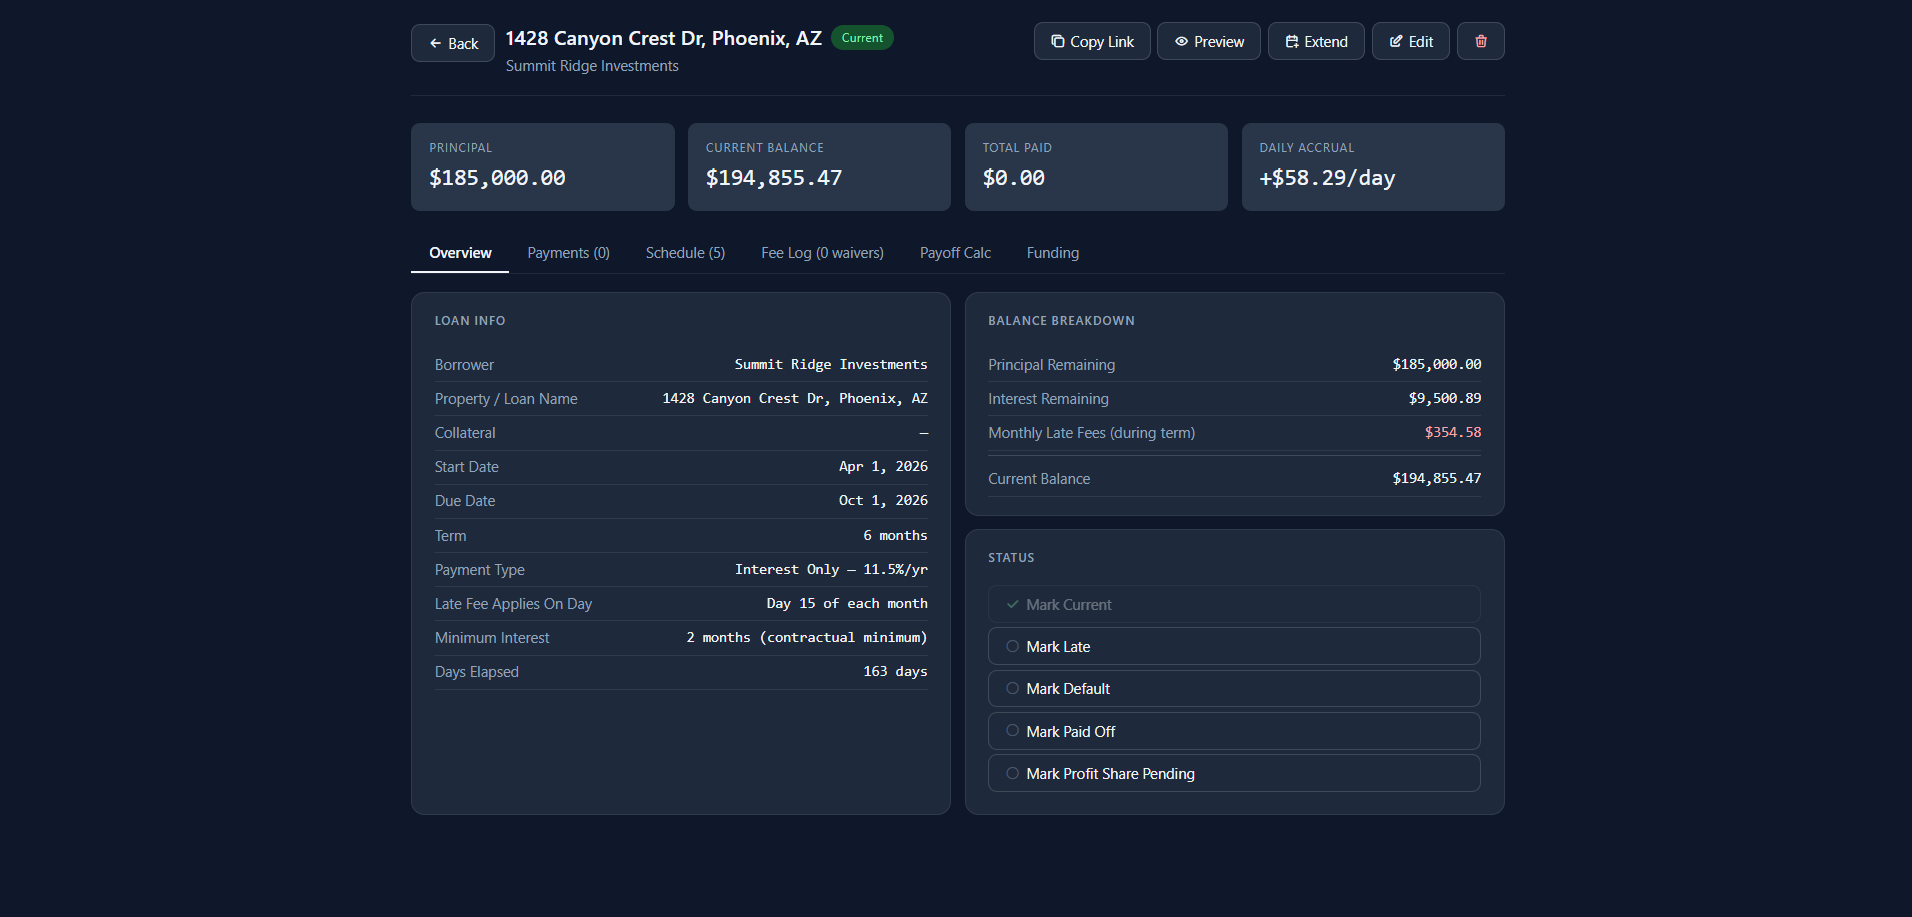Edit this loan
The height and width of the screenshot is (917, 1912).
click(x=1410, y=41)
